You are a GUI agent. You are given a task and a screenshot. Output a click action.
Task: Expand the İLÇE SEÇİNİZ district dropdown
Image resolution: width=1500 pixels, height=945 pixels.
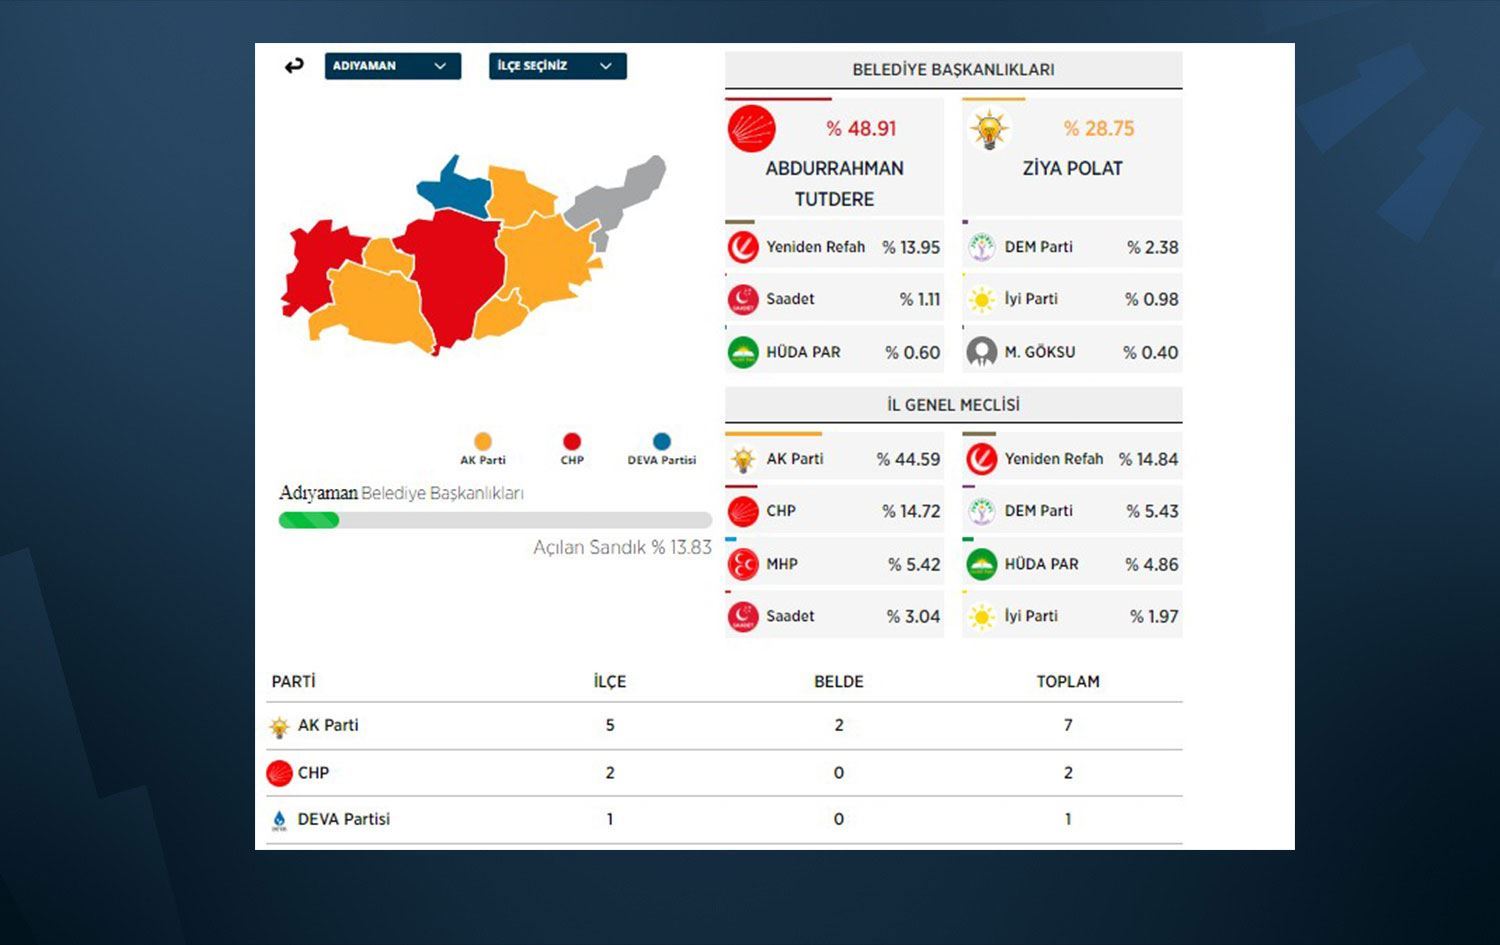pyautogui.click(x=557, y=66)
